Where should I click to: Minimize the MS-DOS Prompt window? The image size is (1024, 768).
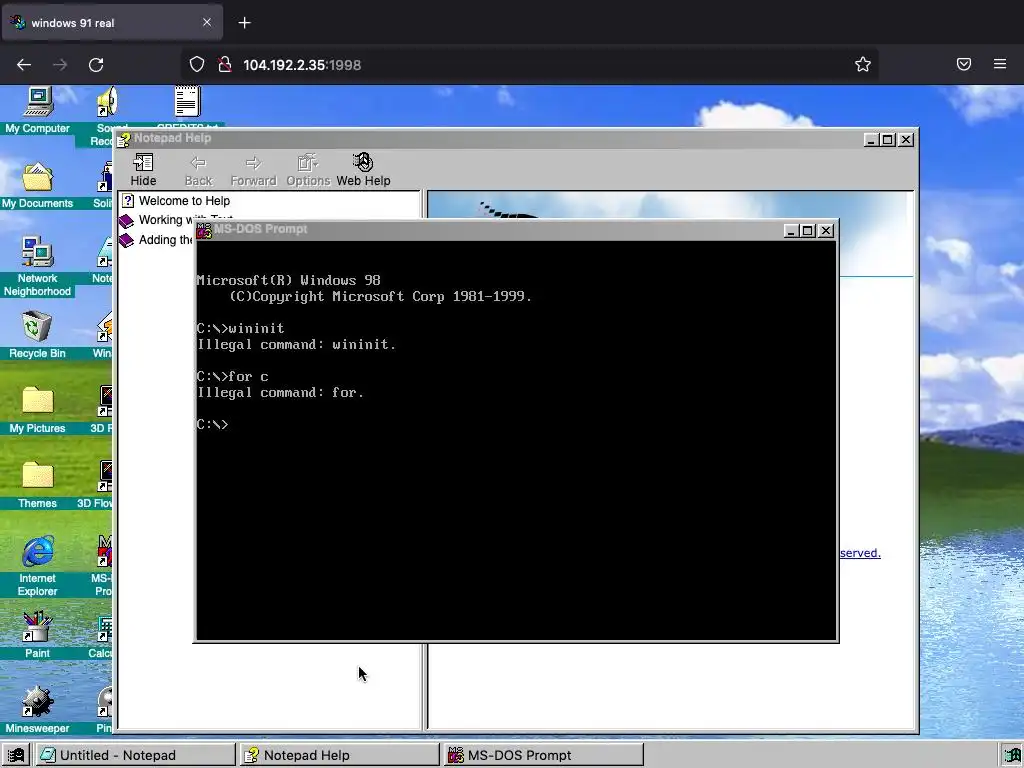point(791,231)
